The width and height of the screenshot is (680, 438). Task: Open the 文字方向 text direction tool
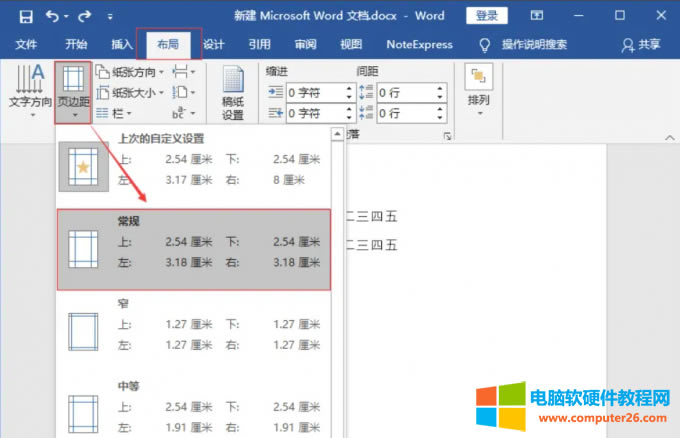point(30,92)
